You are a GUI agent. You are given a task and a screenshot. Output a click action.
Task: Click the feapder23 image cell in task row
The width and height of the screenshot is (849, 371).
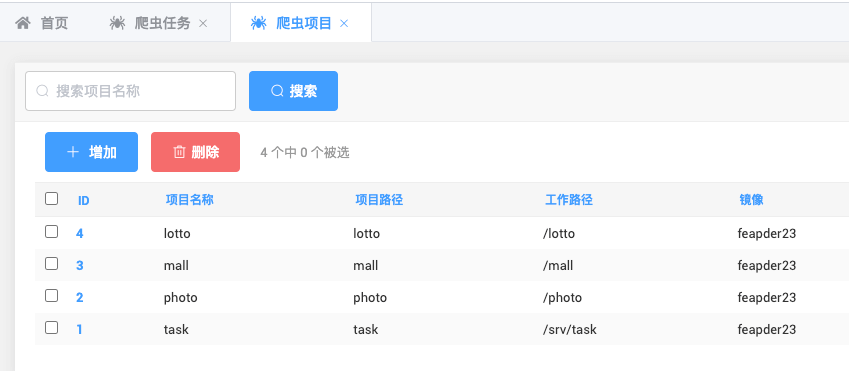pyautogui.click(x=767, y=329)
